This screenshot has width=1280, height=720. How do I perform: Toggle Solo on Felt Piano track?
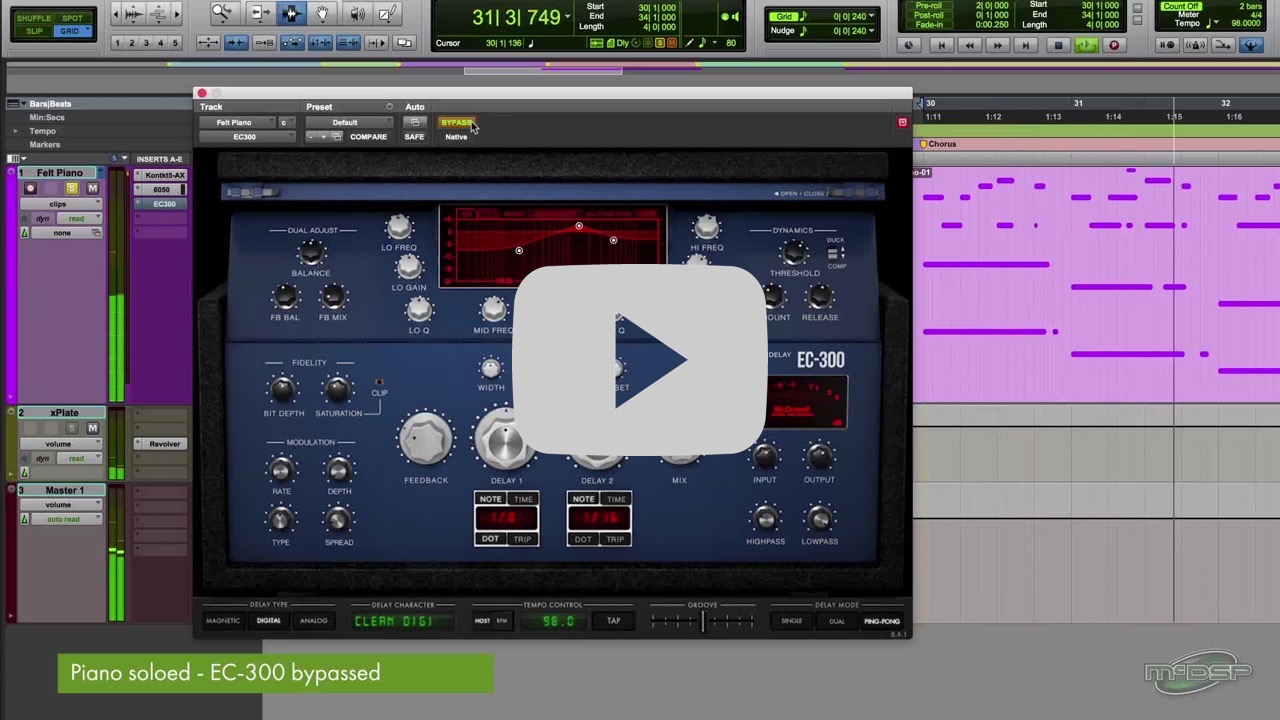pyautogui.click(x=72, y=188)
